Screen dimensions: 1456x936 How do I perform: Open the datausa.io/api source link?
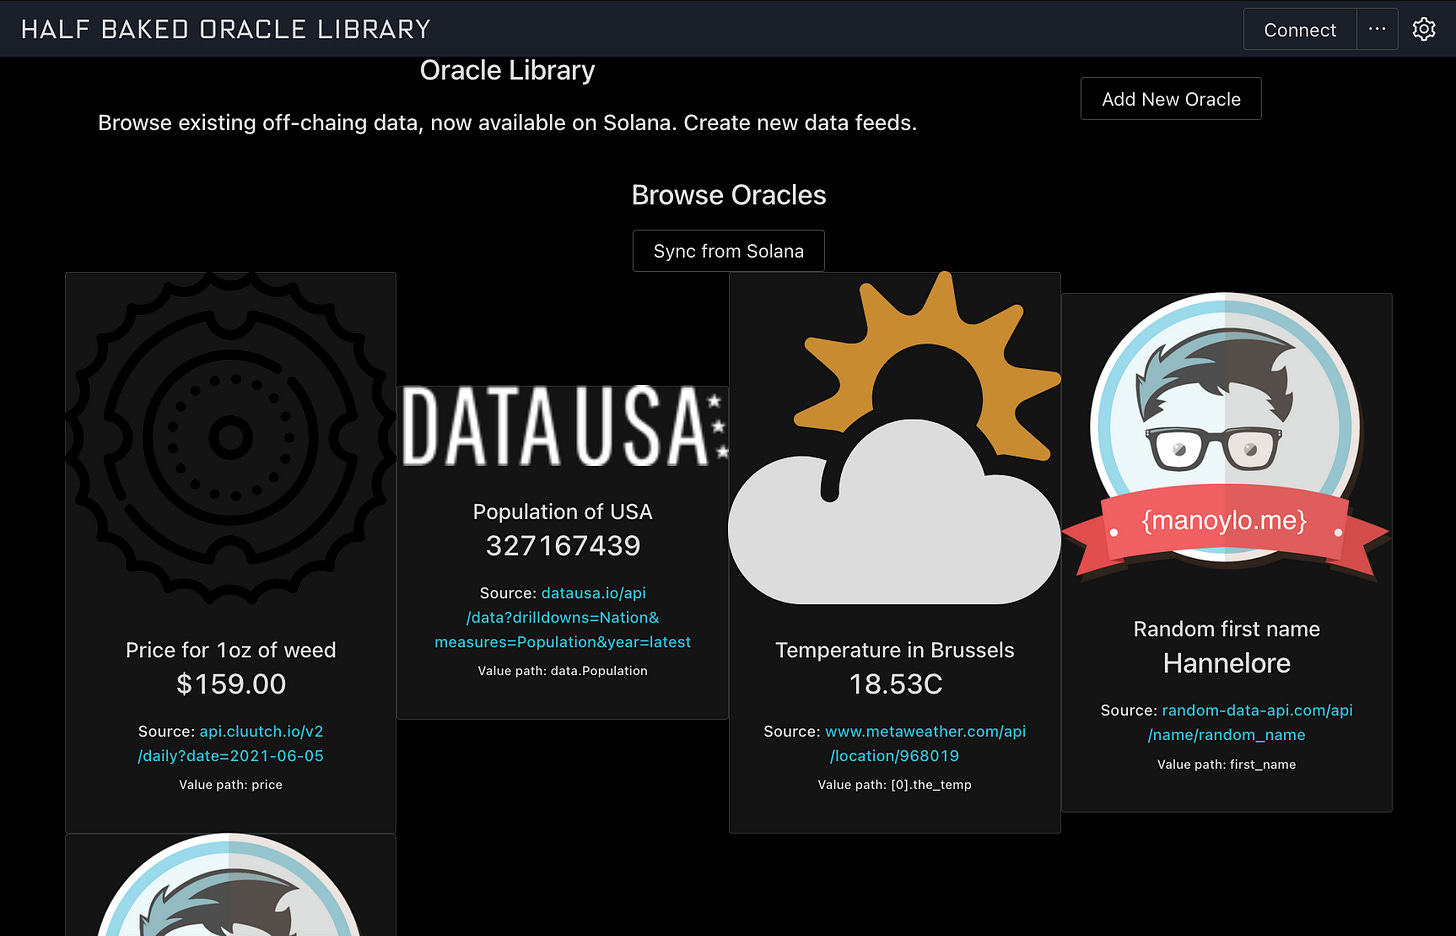[562, 617]
